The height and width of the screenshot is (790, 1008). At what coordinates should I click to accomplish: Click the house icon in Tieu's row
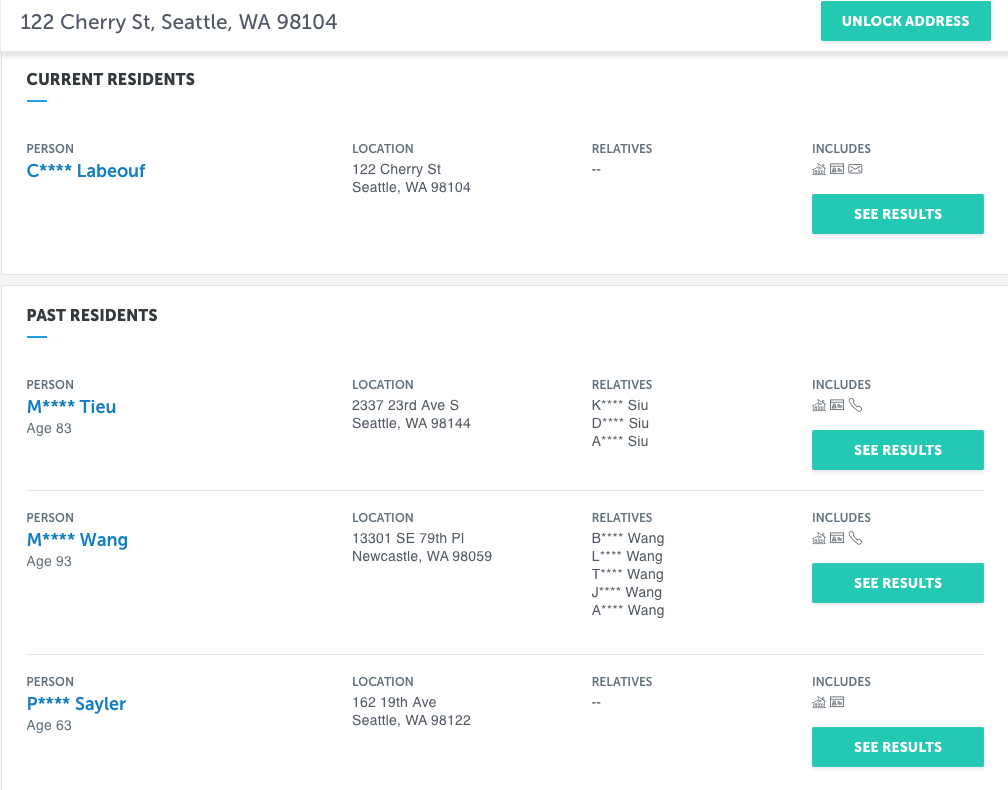click(x=819, y=405)
